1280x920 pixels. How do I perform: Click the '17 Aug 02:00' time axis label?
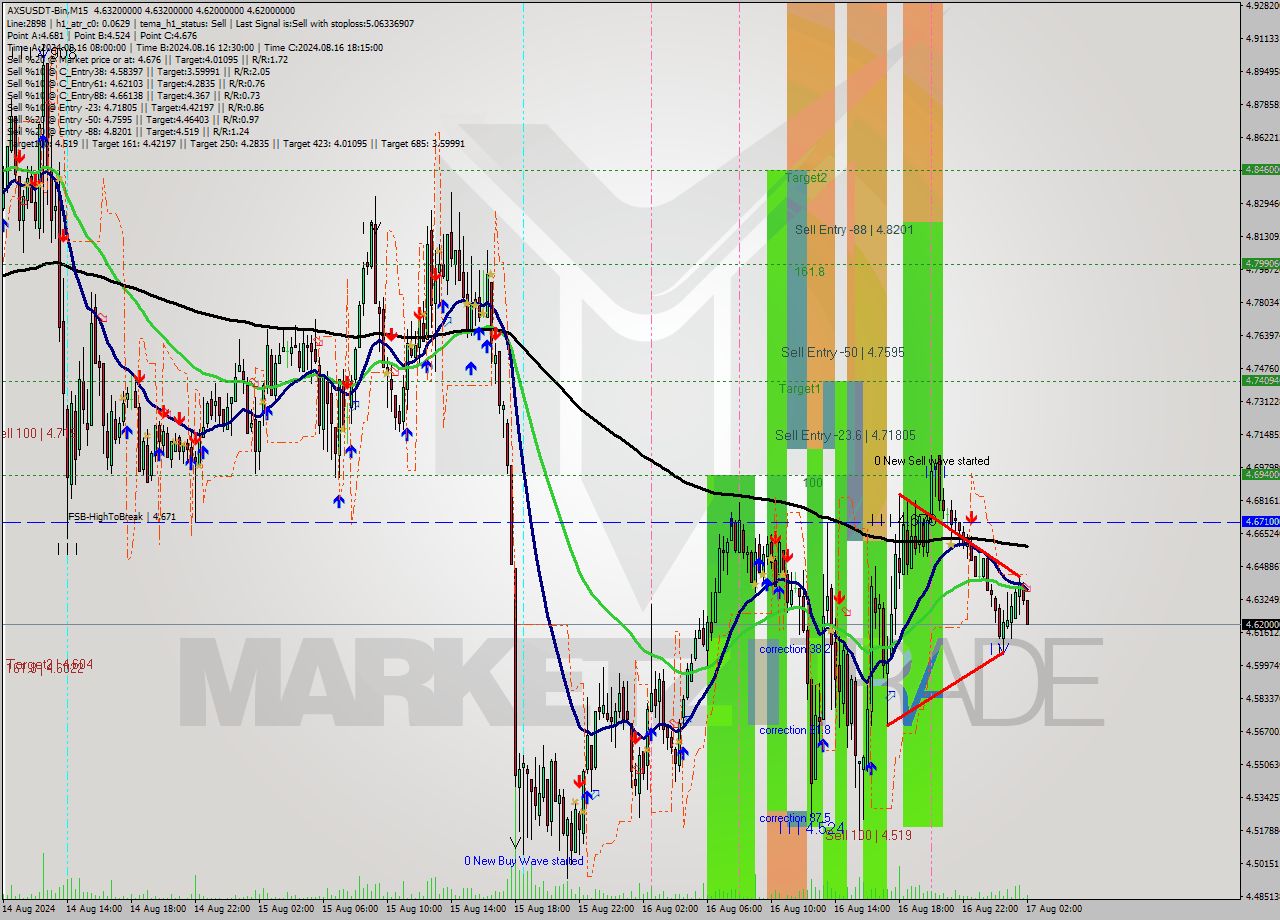pyautogui.click(x=1054, y=909)
